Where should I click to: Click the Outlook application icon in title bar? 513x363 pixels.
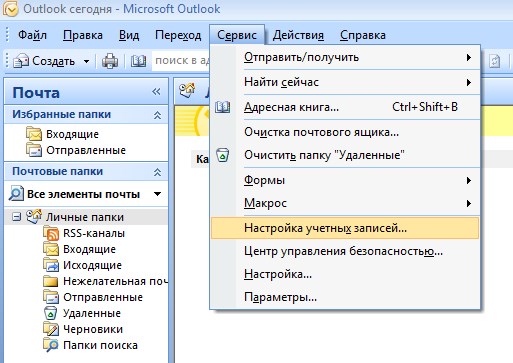[x=10, y=9]
